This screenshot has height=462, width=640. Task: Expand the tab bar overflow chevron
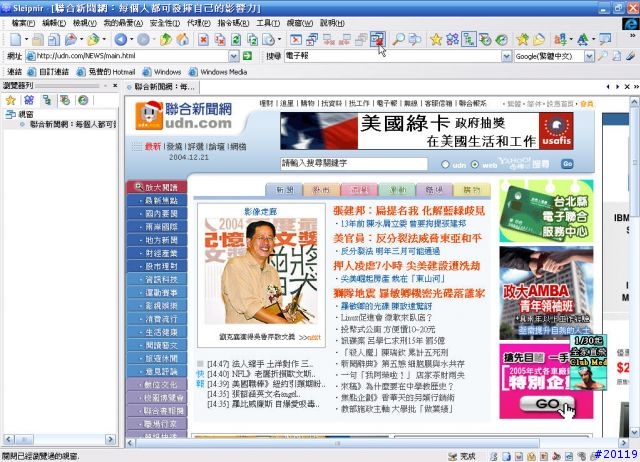[x=636, y=87]
